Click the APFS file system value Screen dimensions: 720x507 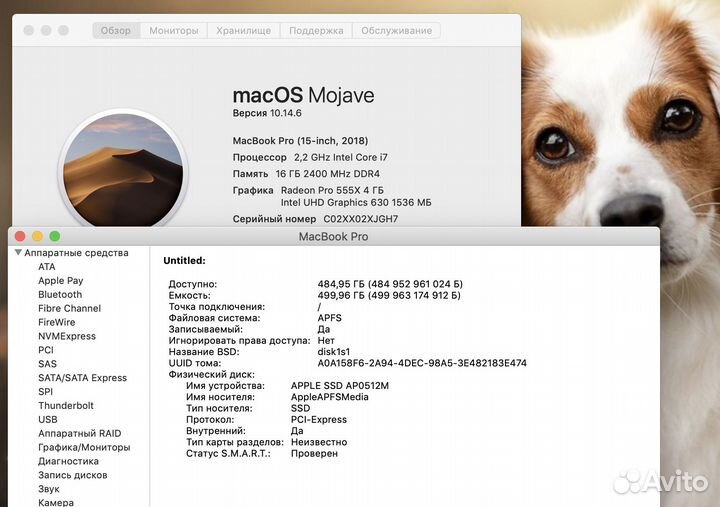click(x=330, y=318)
